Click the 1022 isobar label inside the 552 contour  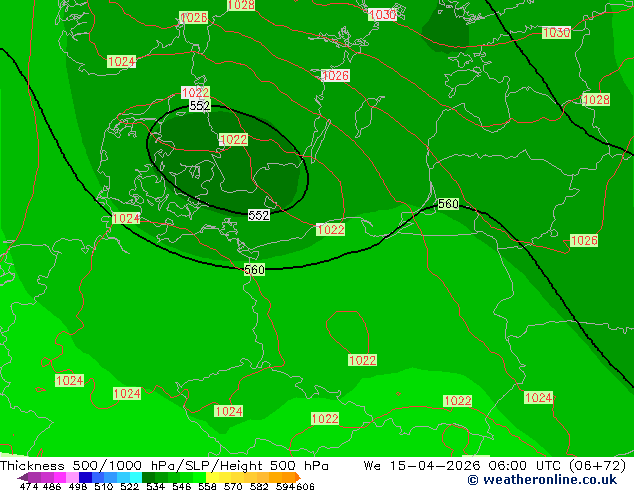tap(233, 139)
